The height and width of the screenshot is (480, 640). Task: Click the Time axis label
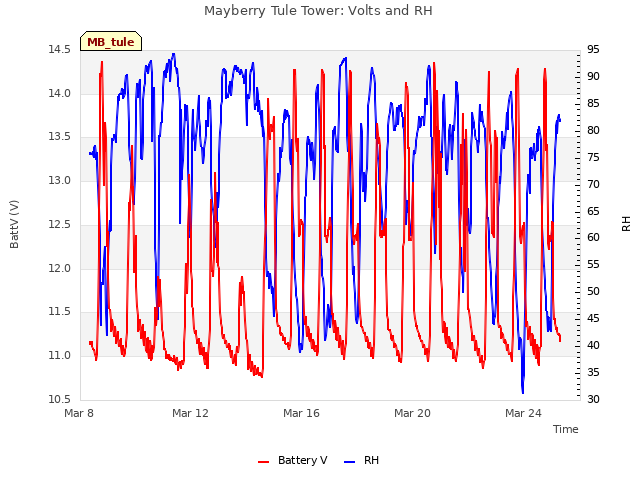tap(565, 429)
